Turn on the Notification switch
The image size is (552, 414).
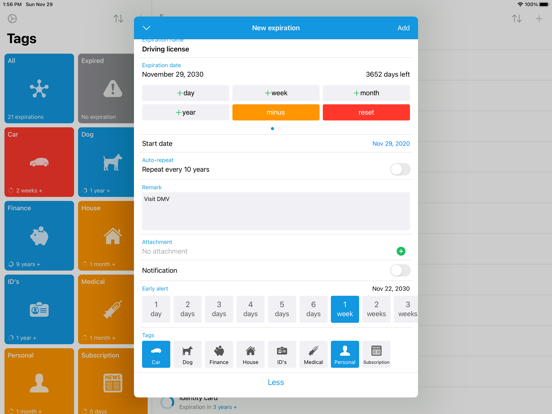click(x=400, y=270)
